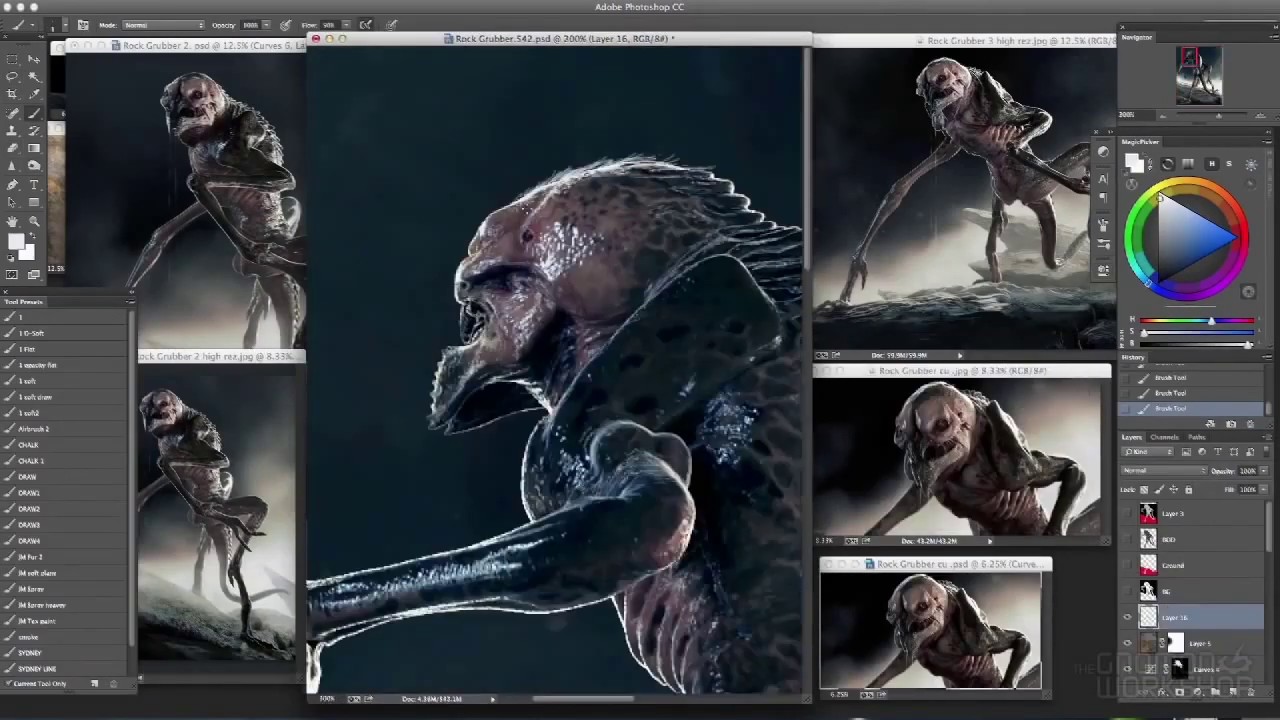Select the Move tool

34,59
